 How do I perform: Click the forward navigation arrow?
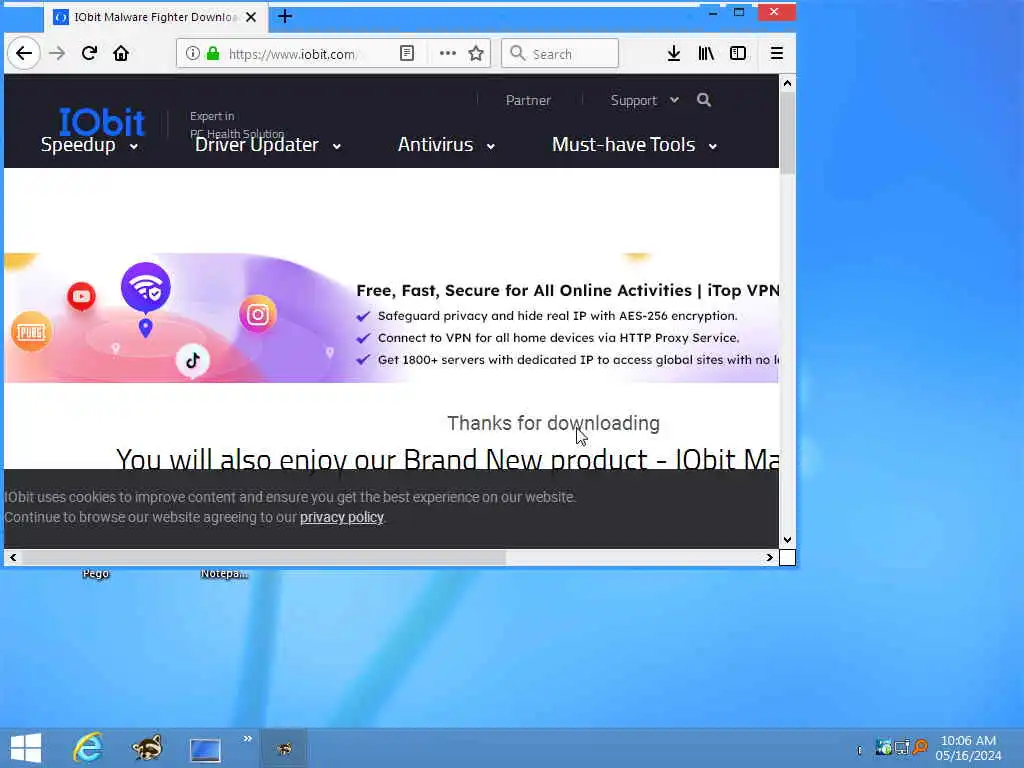57,54
